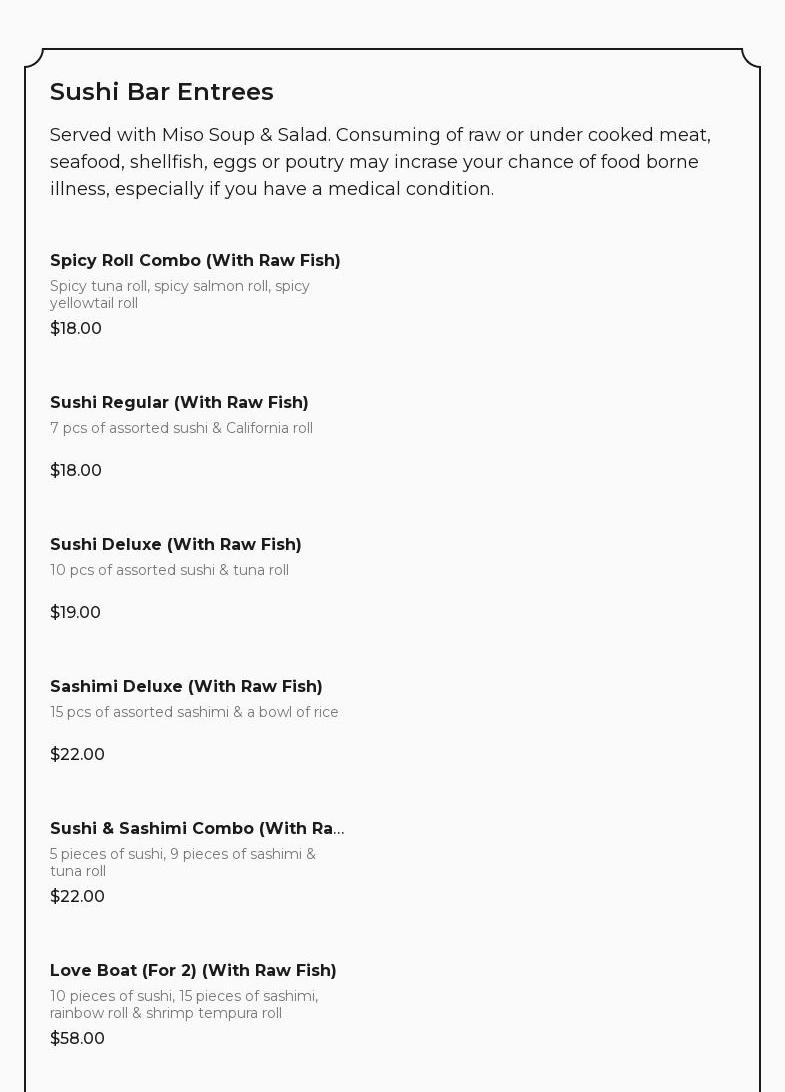Screen dimensions: 785x1092
Task: Click the $18.00 price under Spicy Roll Combo
Action: click(76, 328)
